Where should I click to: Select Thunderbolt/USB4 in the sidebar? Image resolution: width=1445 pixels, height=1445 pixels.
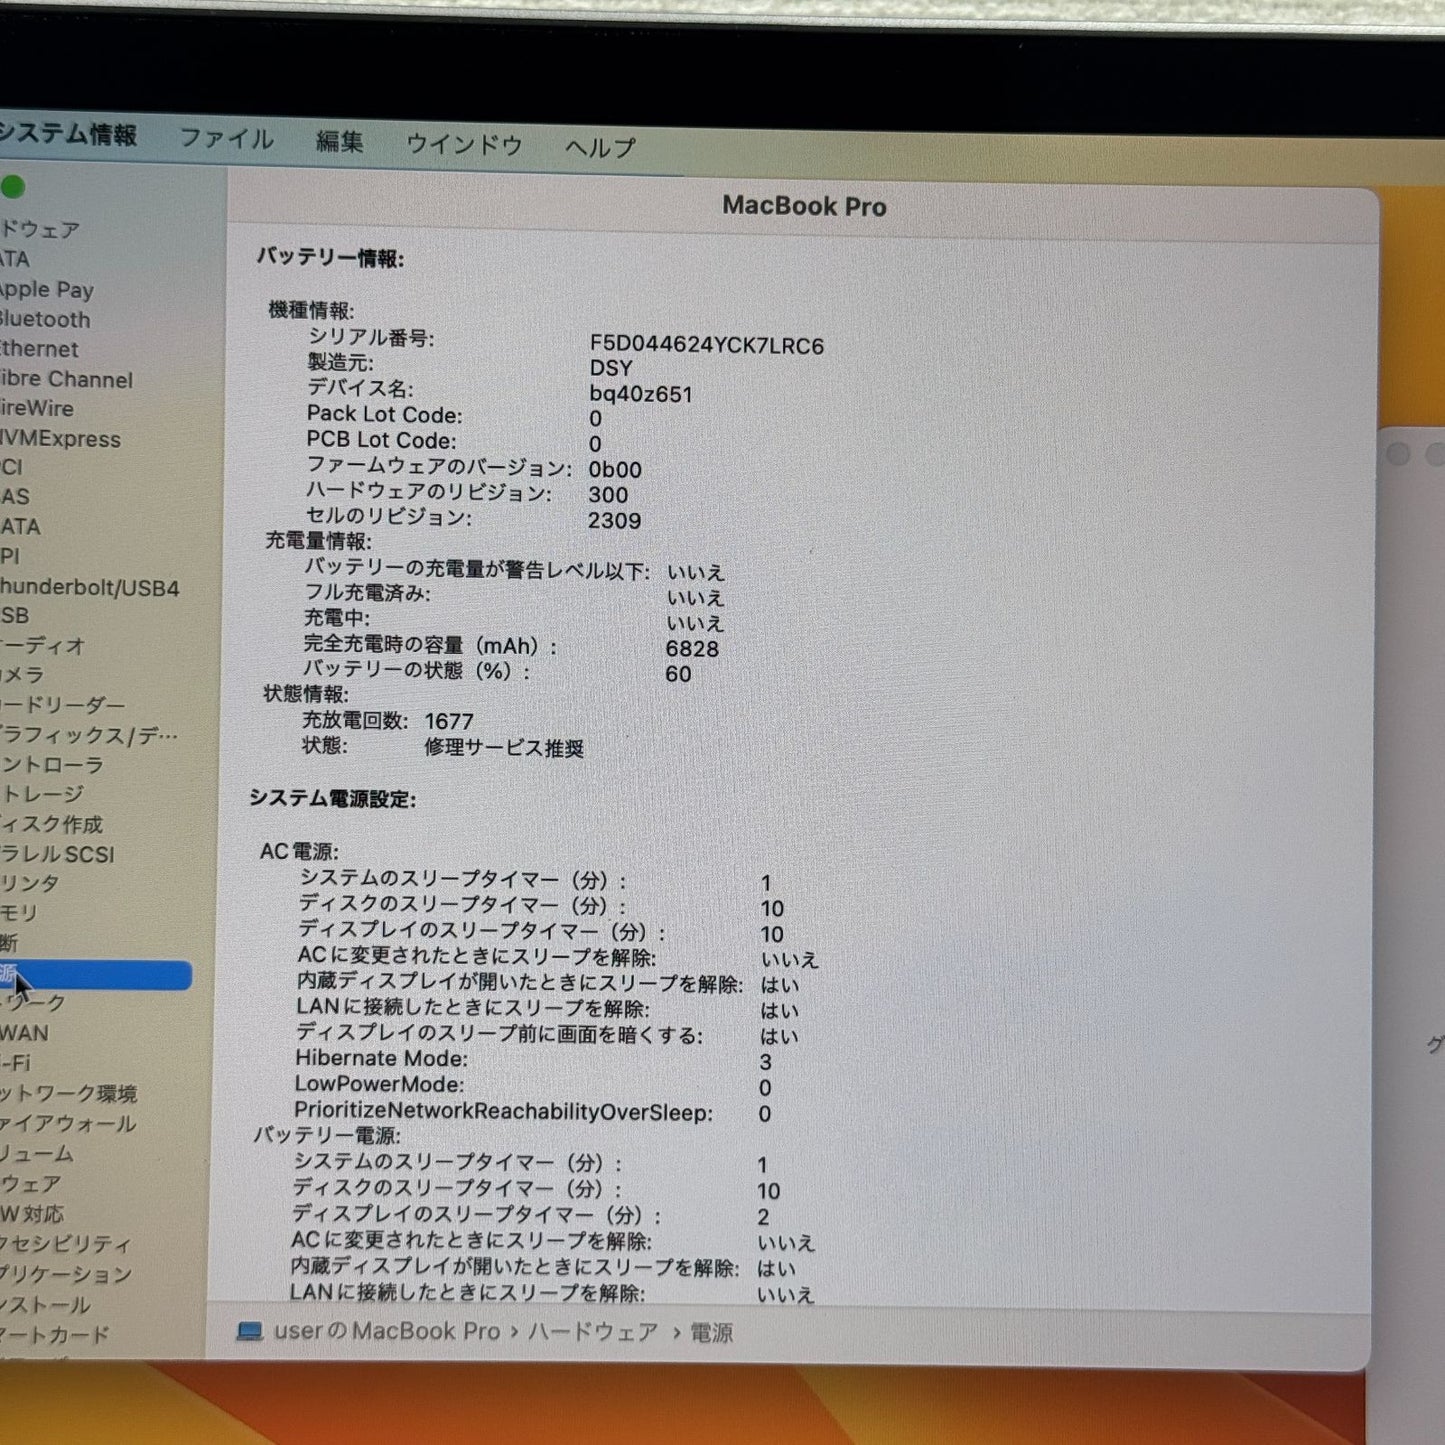point(90,588)
